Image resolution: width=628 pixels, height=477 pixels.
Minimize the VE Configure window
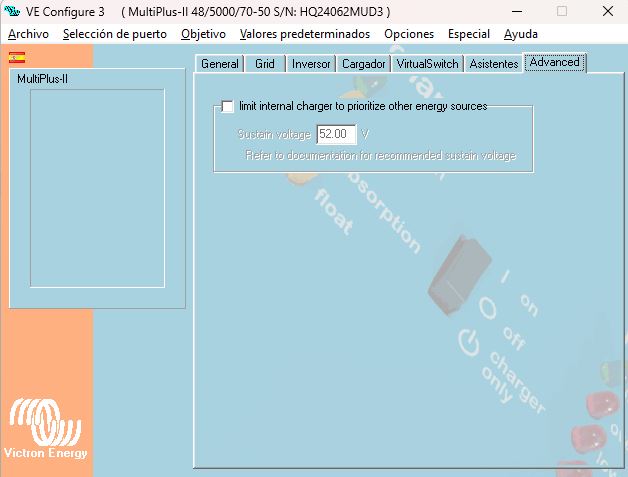click(x=517, y=11)
